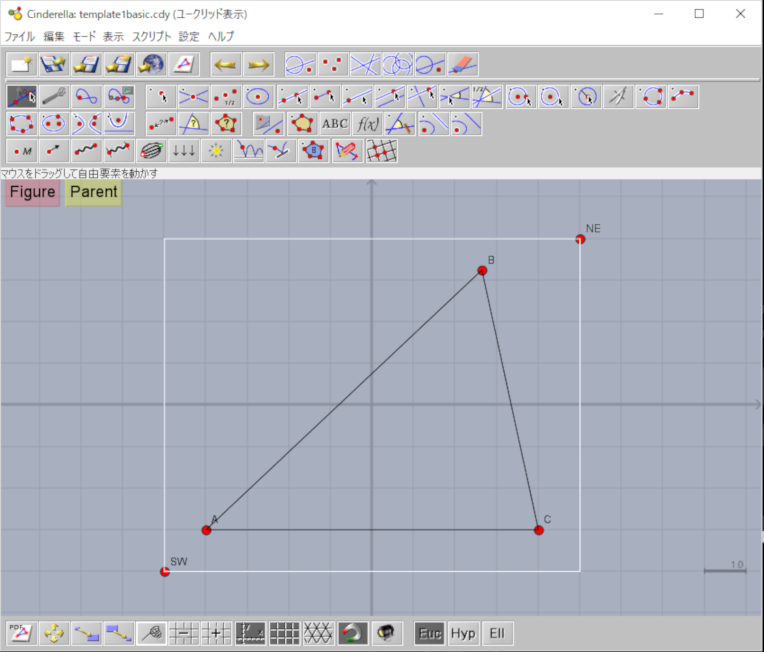The image size is (764, 652).
Task: Click the four-arrow pan view icon
Action: tap(54, 633)
